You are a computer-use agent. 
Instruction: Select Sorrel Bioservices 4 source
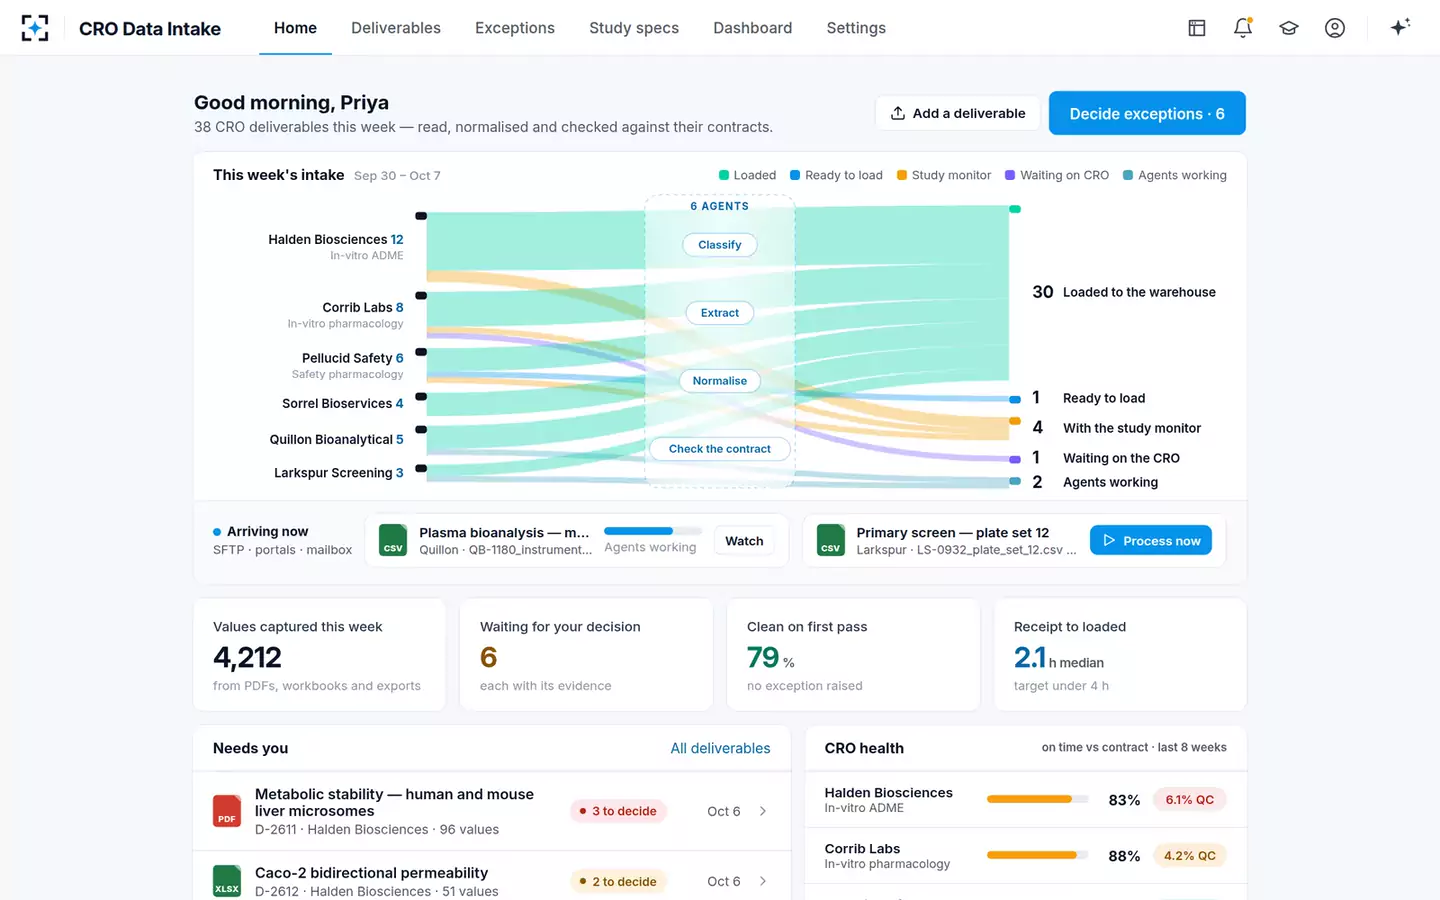click(x=343, y=403)
